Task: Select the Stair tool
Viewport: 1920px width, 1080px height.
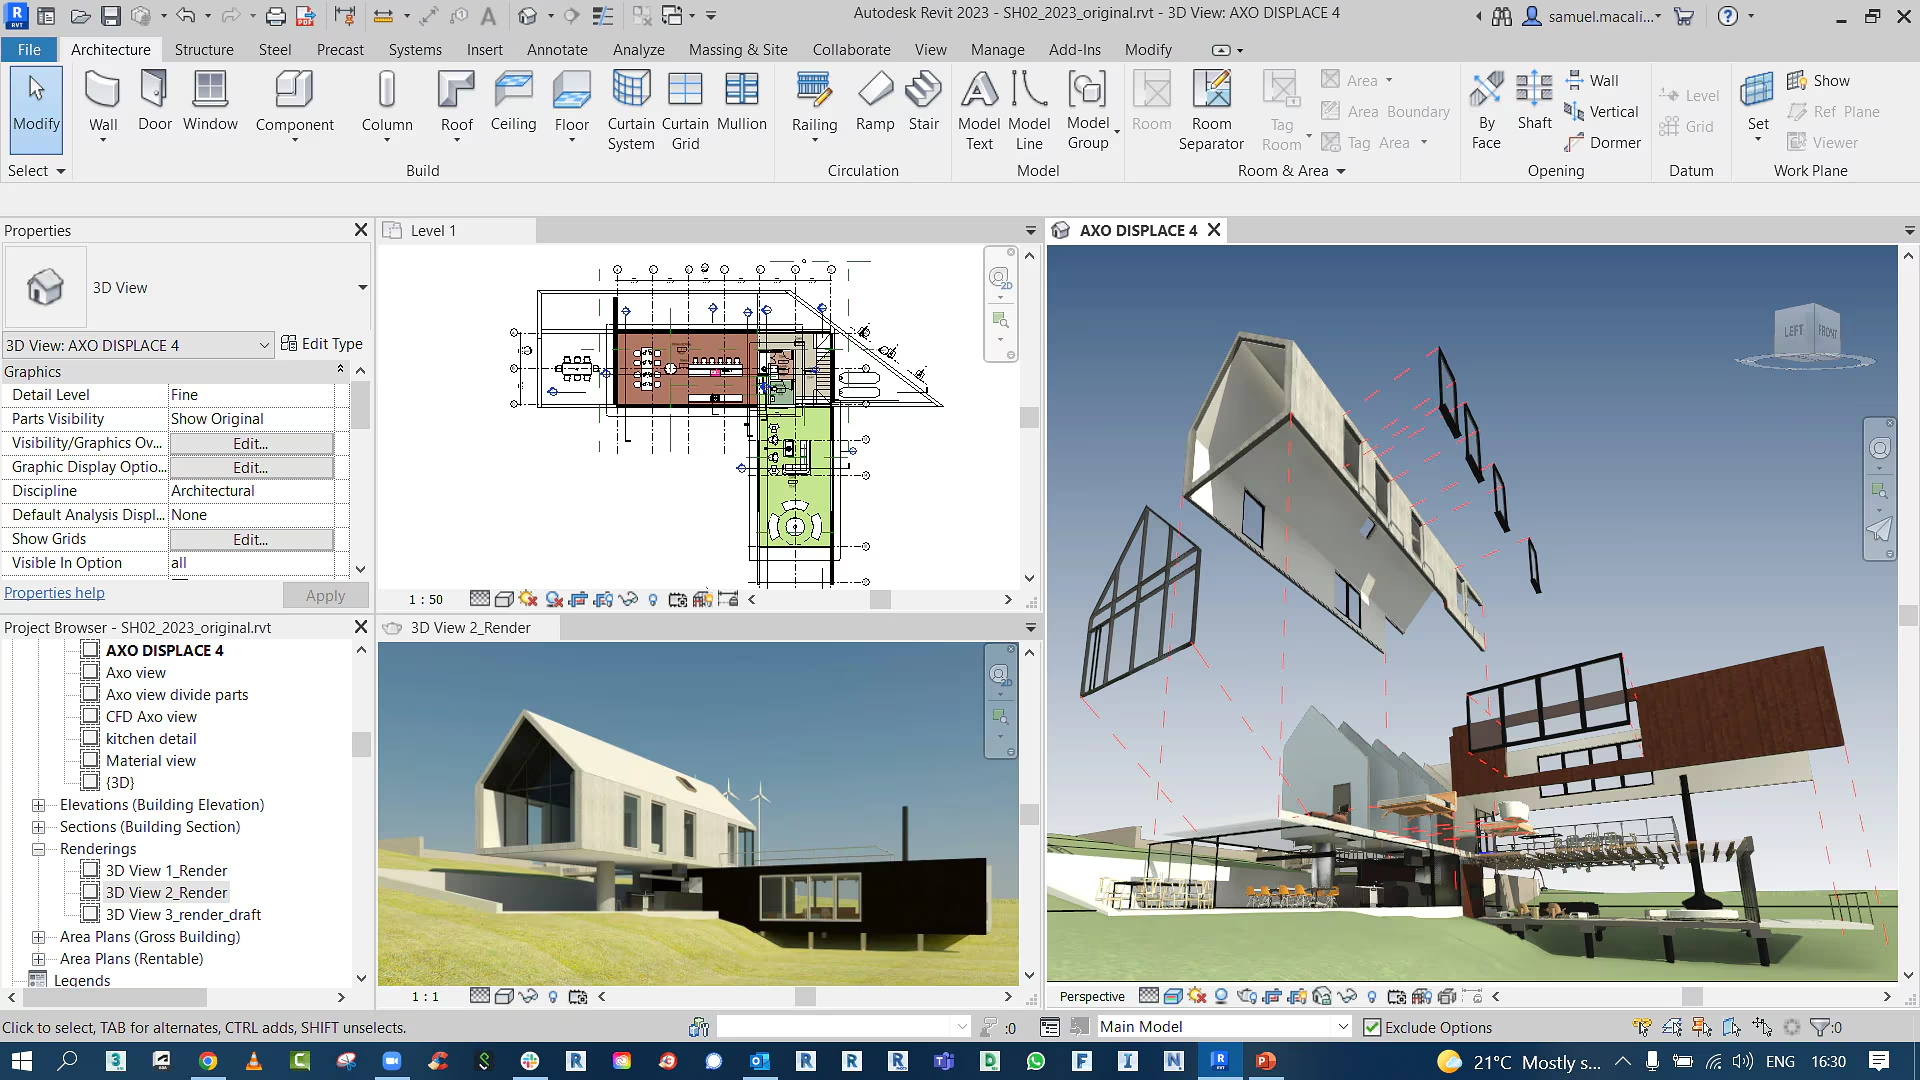Action: click(923, 104)
